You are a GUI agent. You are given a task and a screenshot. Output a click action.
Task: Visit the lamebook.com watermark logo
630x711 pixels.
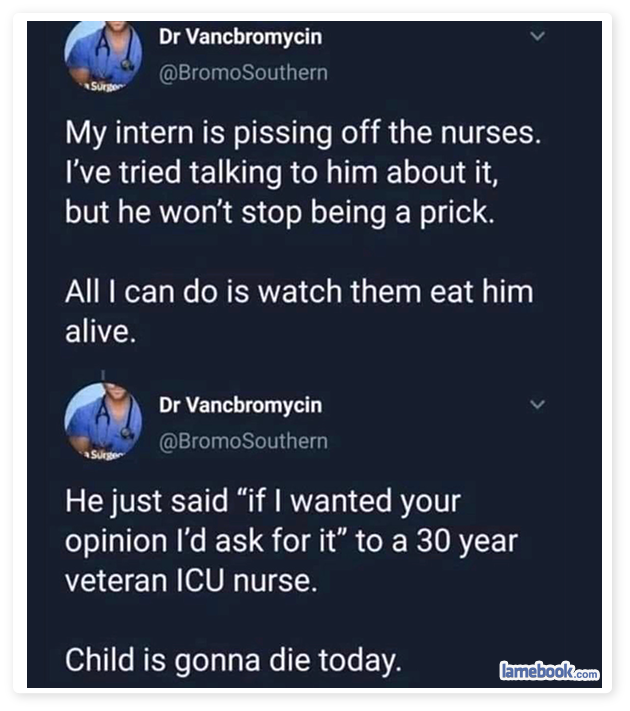pyautogui.click(x=549, y=671)
